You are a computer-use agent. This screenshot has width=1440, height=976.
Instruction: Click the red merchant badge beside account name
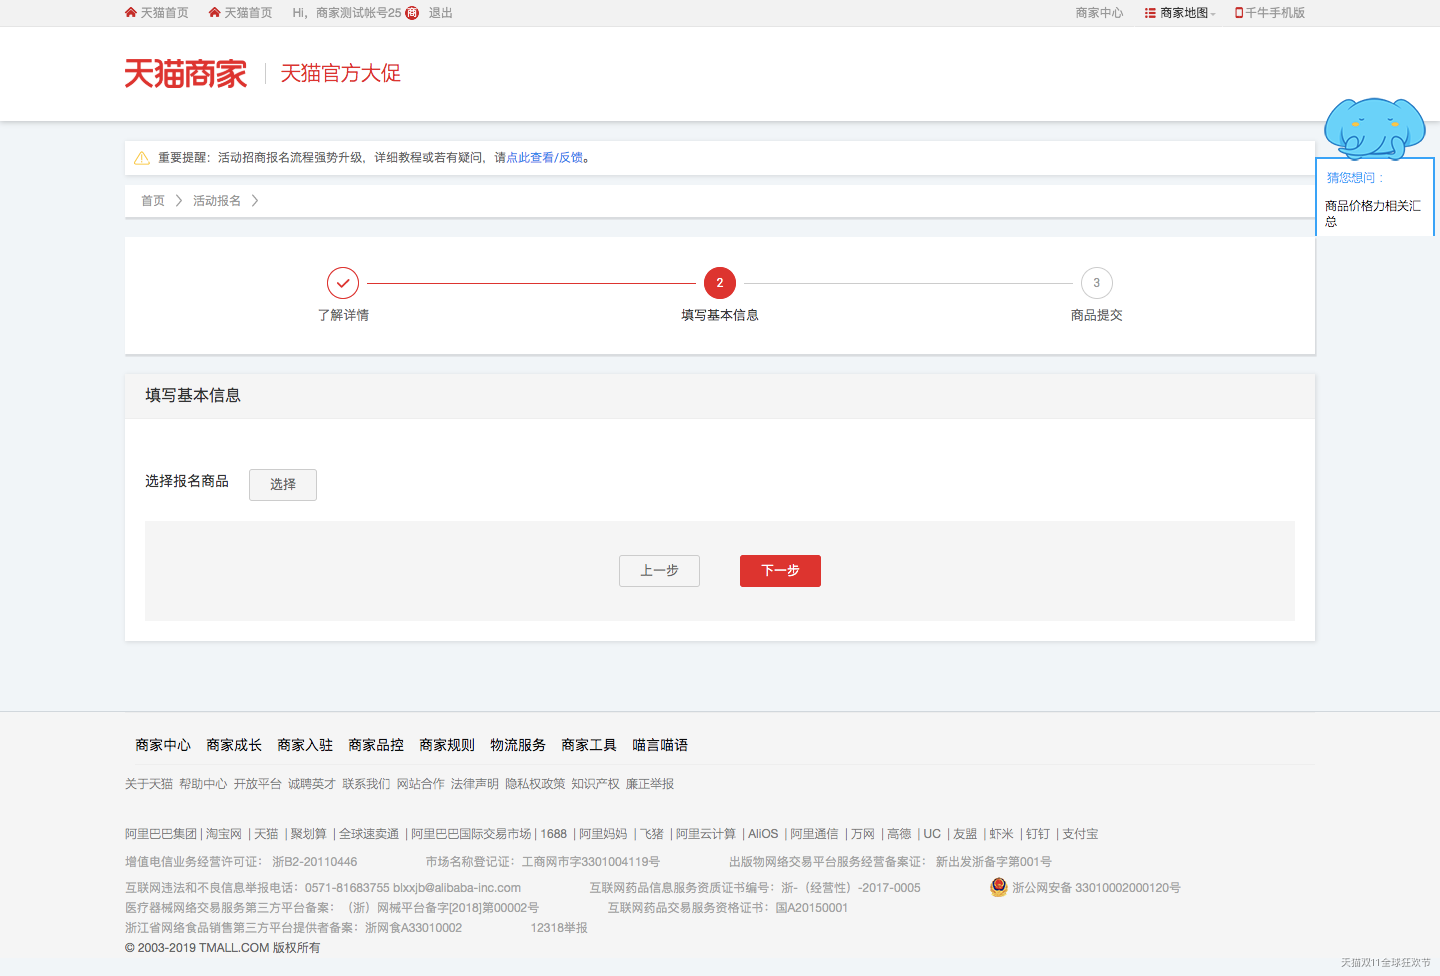[412, 13]
